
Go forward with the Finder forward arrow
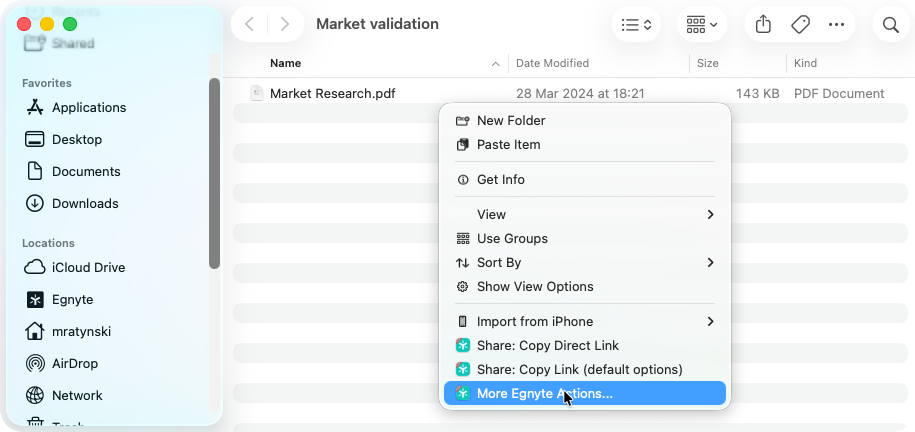point(285,24)
